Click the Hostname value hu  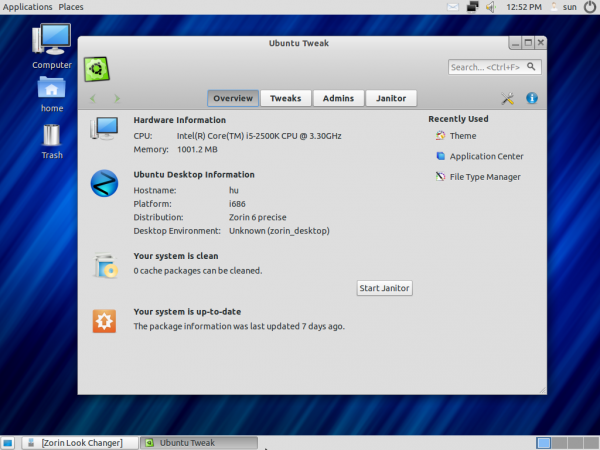tap(234, 190)
